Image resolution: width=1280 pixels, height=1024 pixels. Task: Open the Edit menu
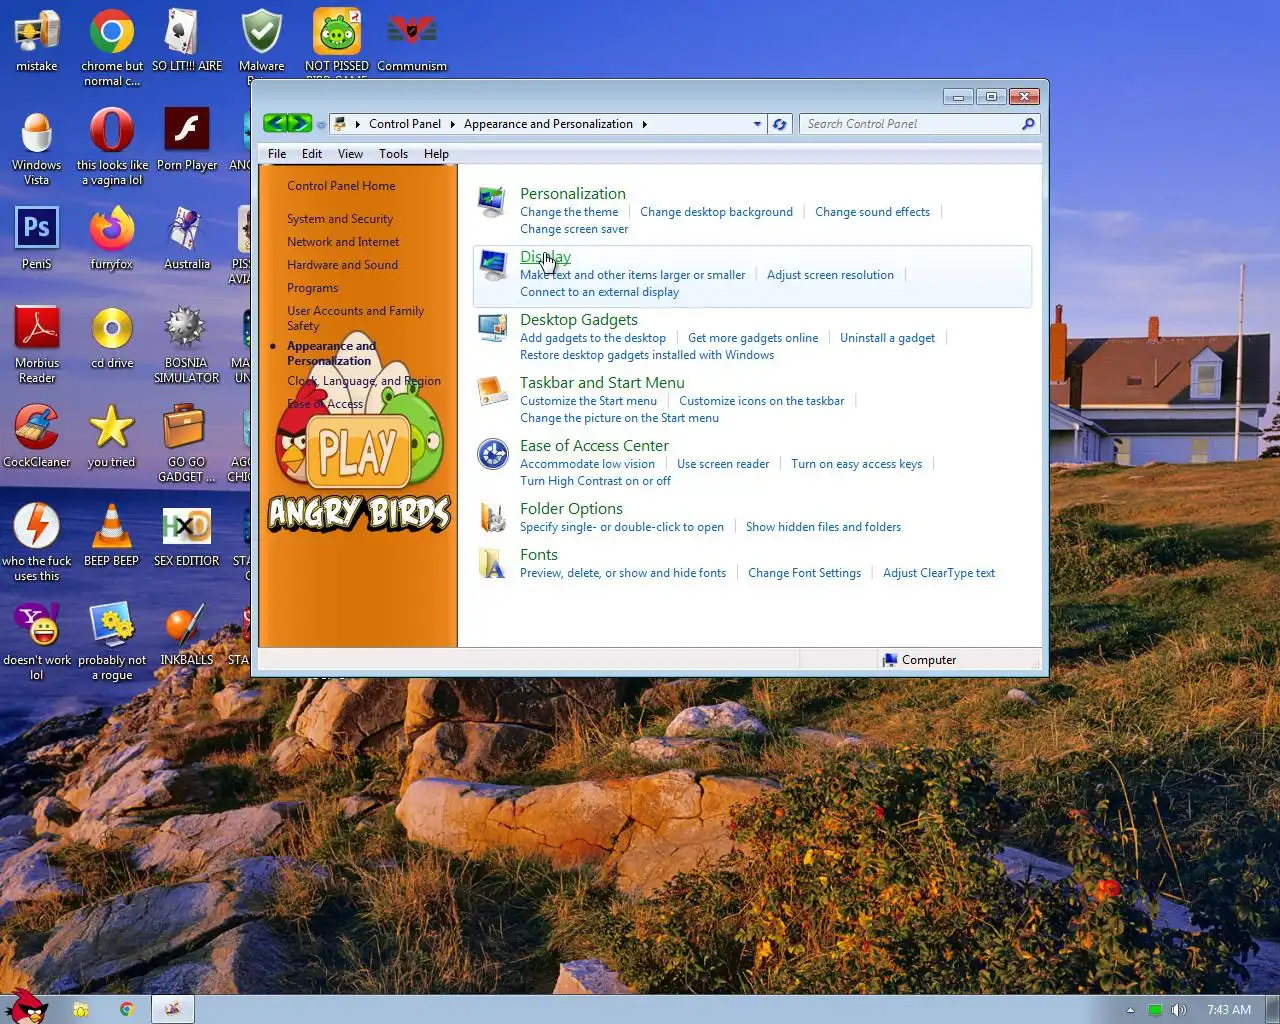tap(312, 154)
